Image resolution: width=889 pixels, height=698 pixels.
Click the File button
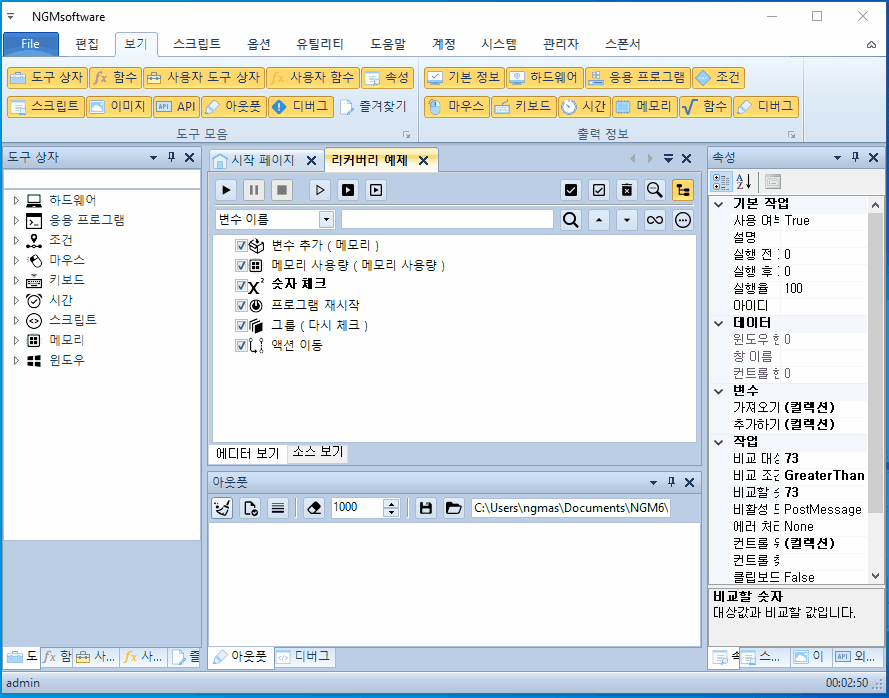pyautogui.click(x=31, y=44)
